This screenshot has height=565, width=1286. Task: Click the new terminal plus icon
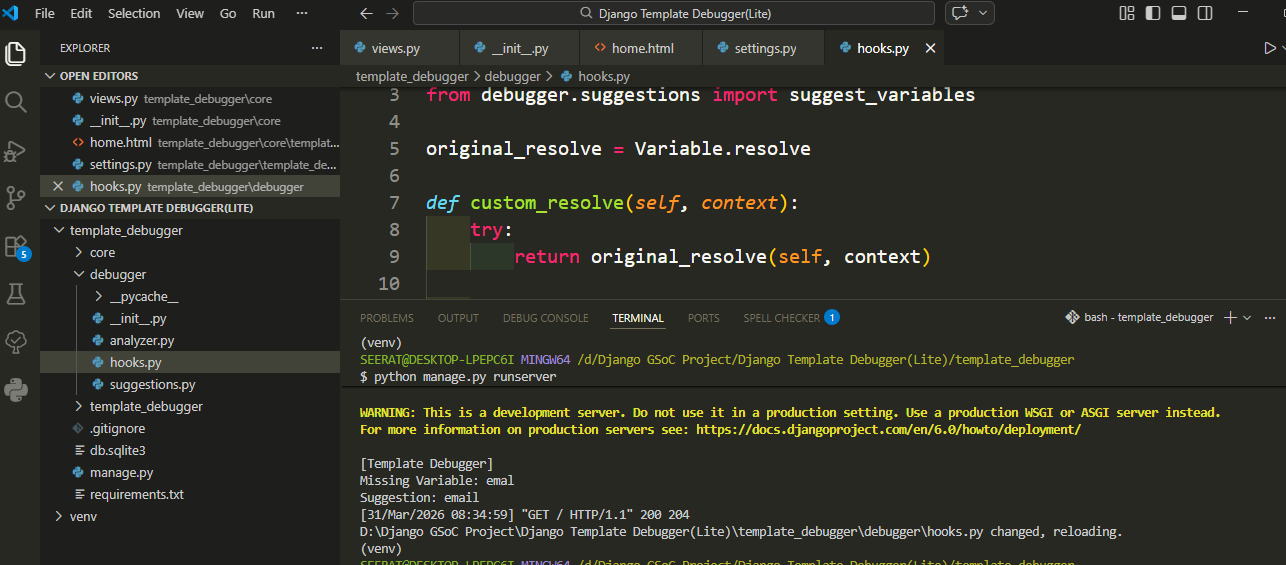[x=1230, y=317]
